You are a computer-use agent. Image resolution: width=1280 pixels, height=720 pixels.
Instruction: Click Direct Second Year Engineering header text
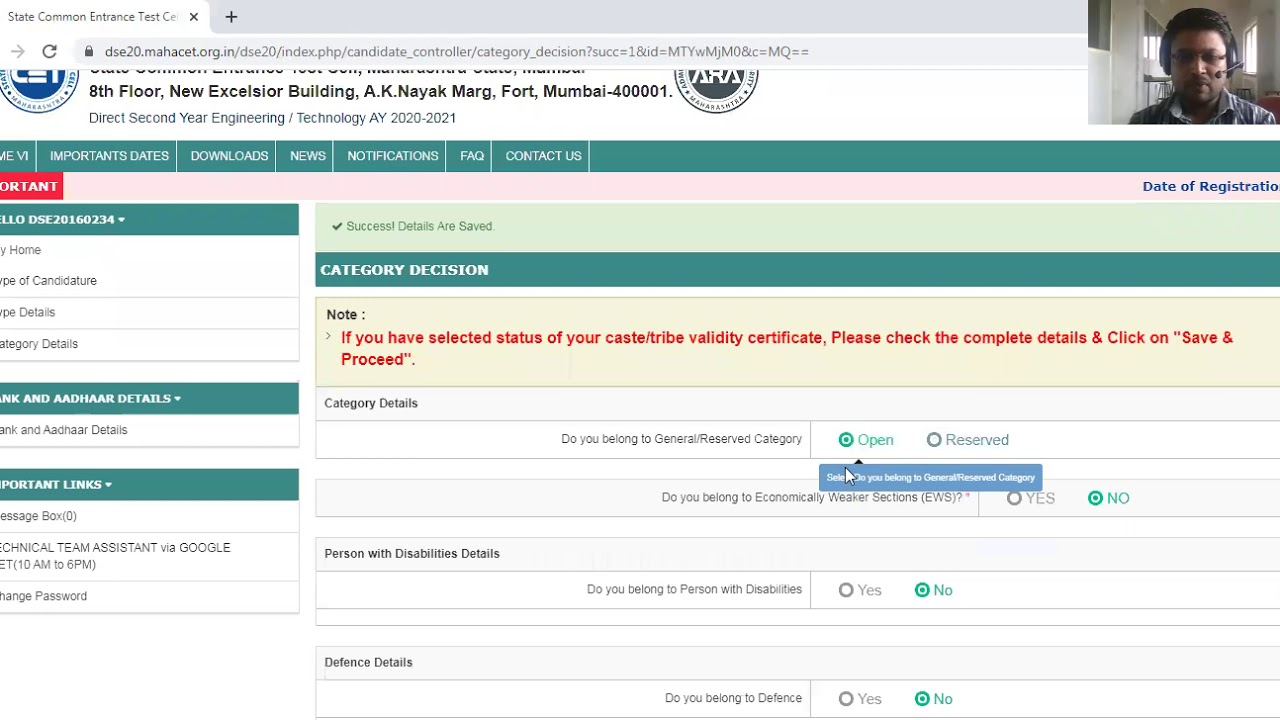pos(272,118)
